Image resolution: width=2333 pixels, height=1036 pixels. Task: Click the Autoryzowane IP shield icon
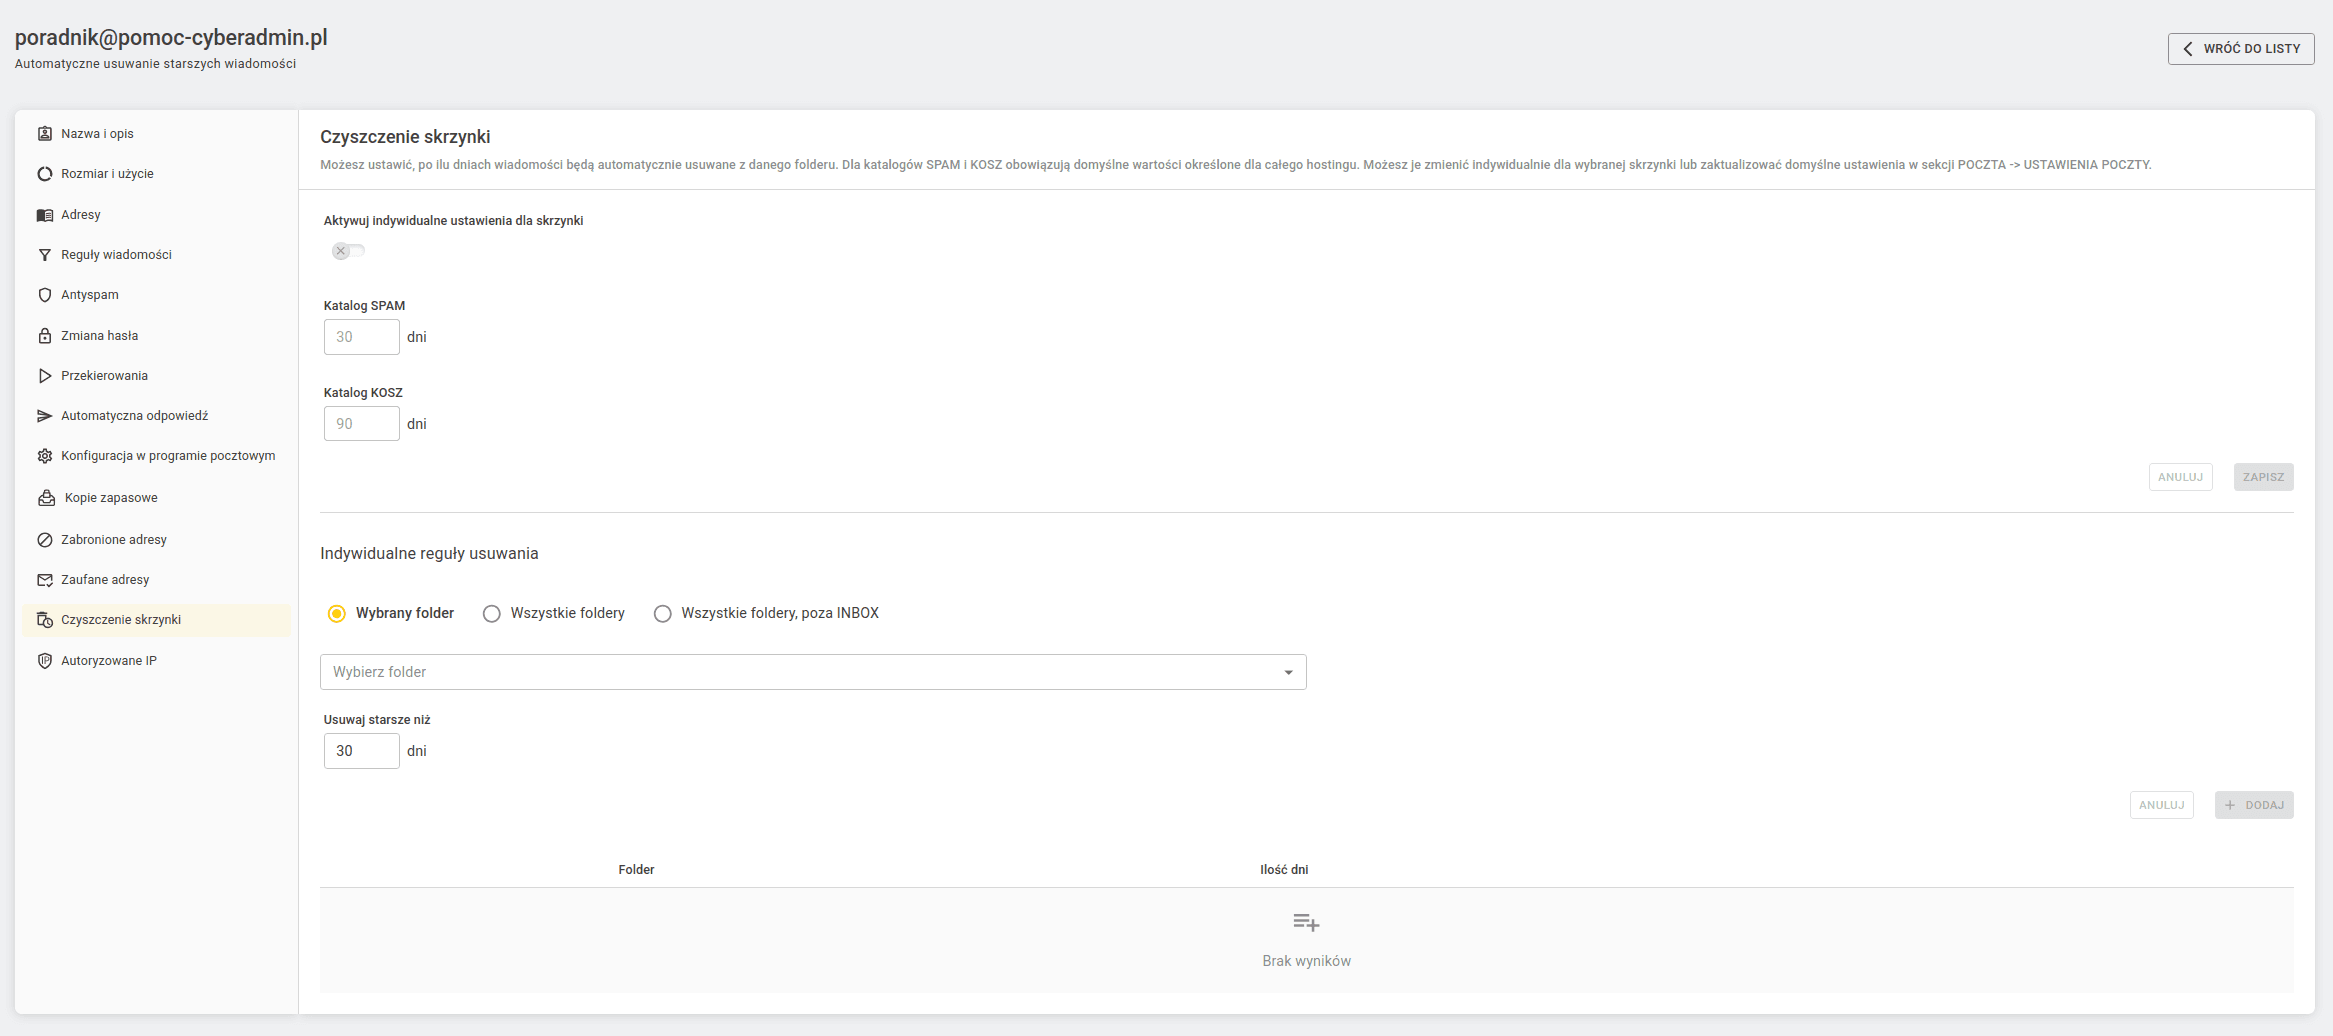pyautogui.click(x=45, y=661)
